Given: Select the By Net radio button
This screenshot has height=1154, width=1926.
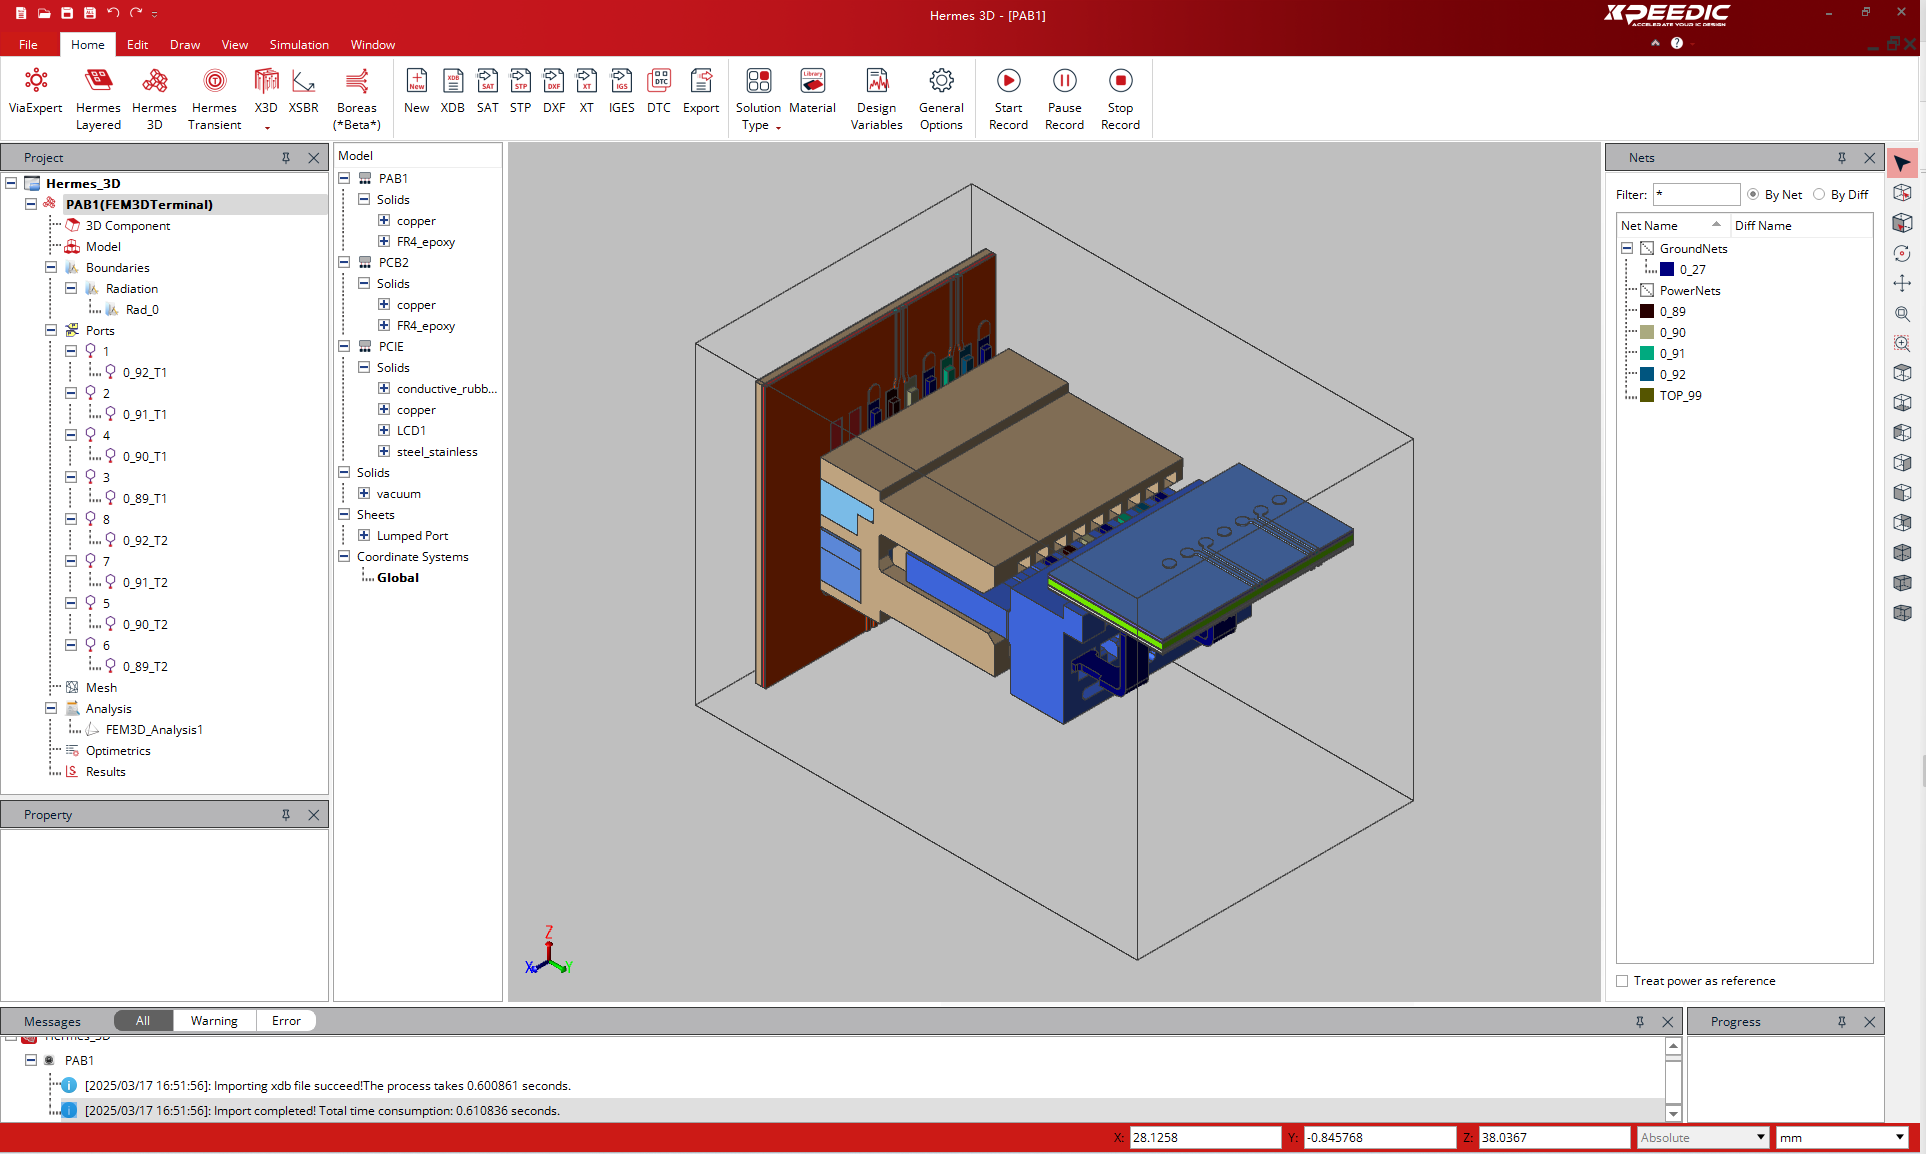Looking at the screenshot, I should pyautogui.click(x=1753, y=195).
